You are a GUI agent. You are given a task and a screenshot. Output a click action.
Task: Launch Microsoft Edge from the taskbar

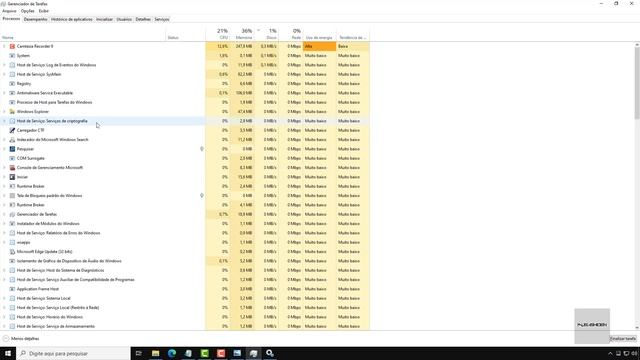172,353
